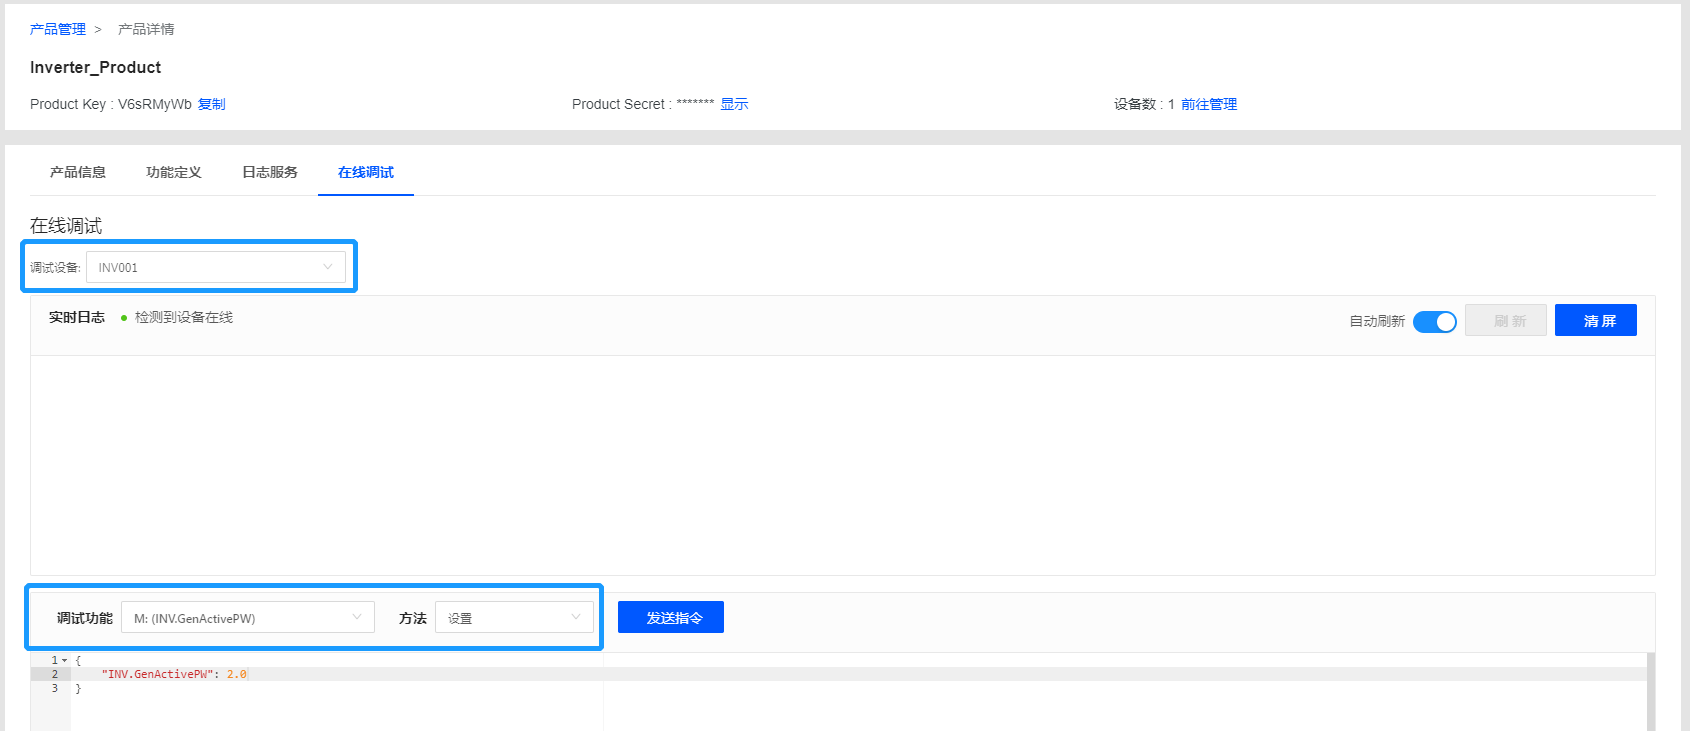Select the 在线调试 tab

point(366,172)
